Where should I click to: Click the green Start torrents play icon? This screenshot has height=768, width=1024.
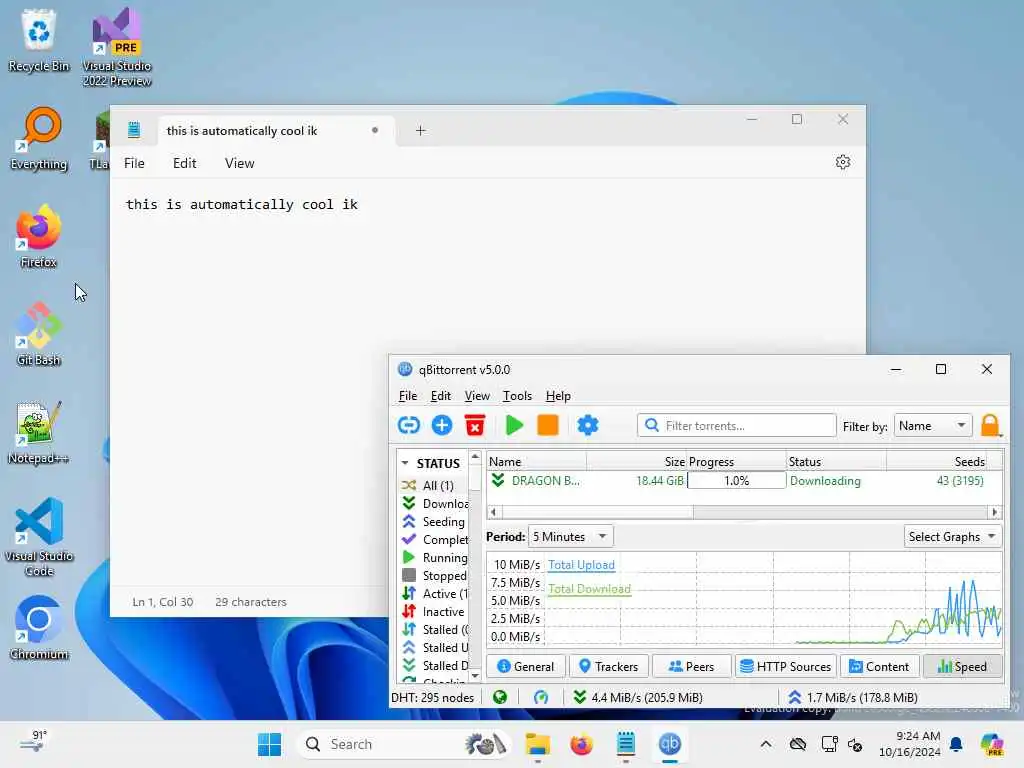pyautogui.click(x=515, y=426)
